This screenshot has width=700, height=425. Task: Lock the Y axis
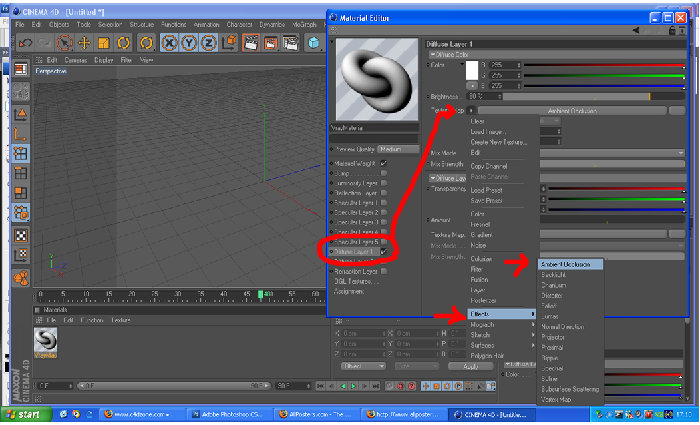pos(189,43)
